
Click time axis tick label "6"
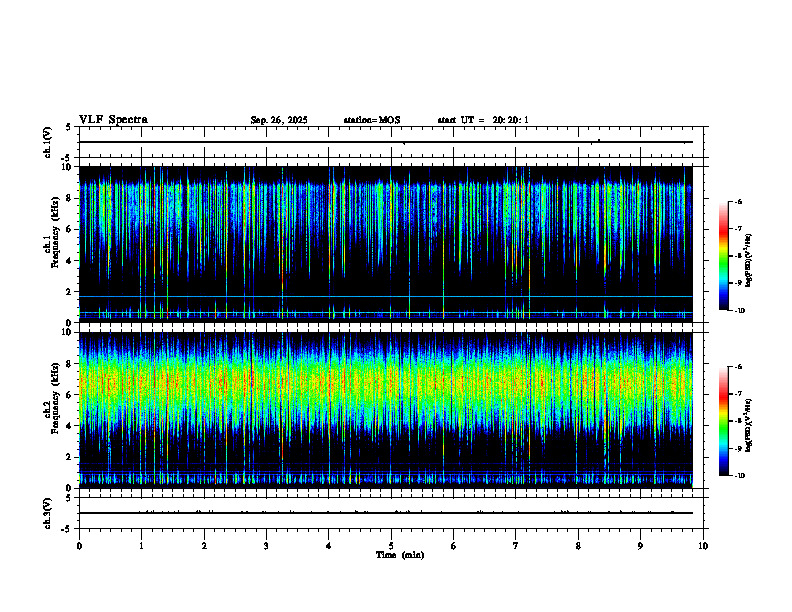click(x=454, y=546)
